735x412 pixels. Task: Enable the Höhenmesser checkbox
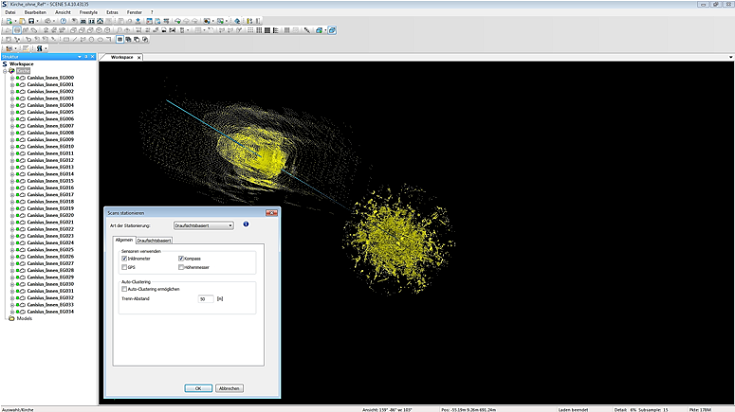[181, 267]
